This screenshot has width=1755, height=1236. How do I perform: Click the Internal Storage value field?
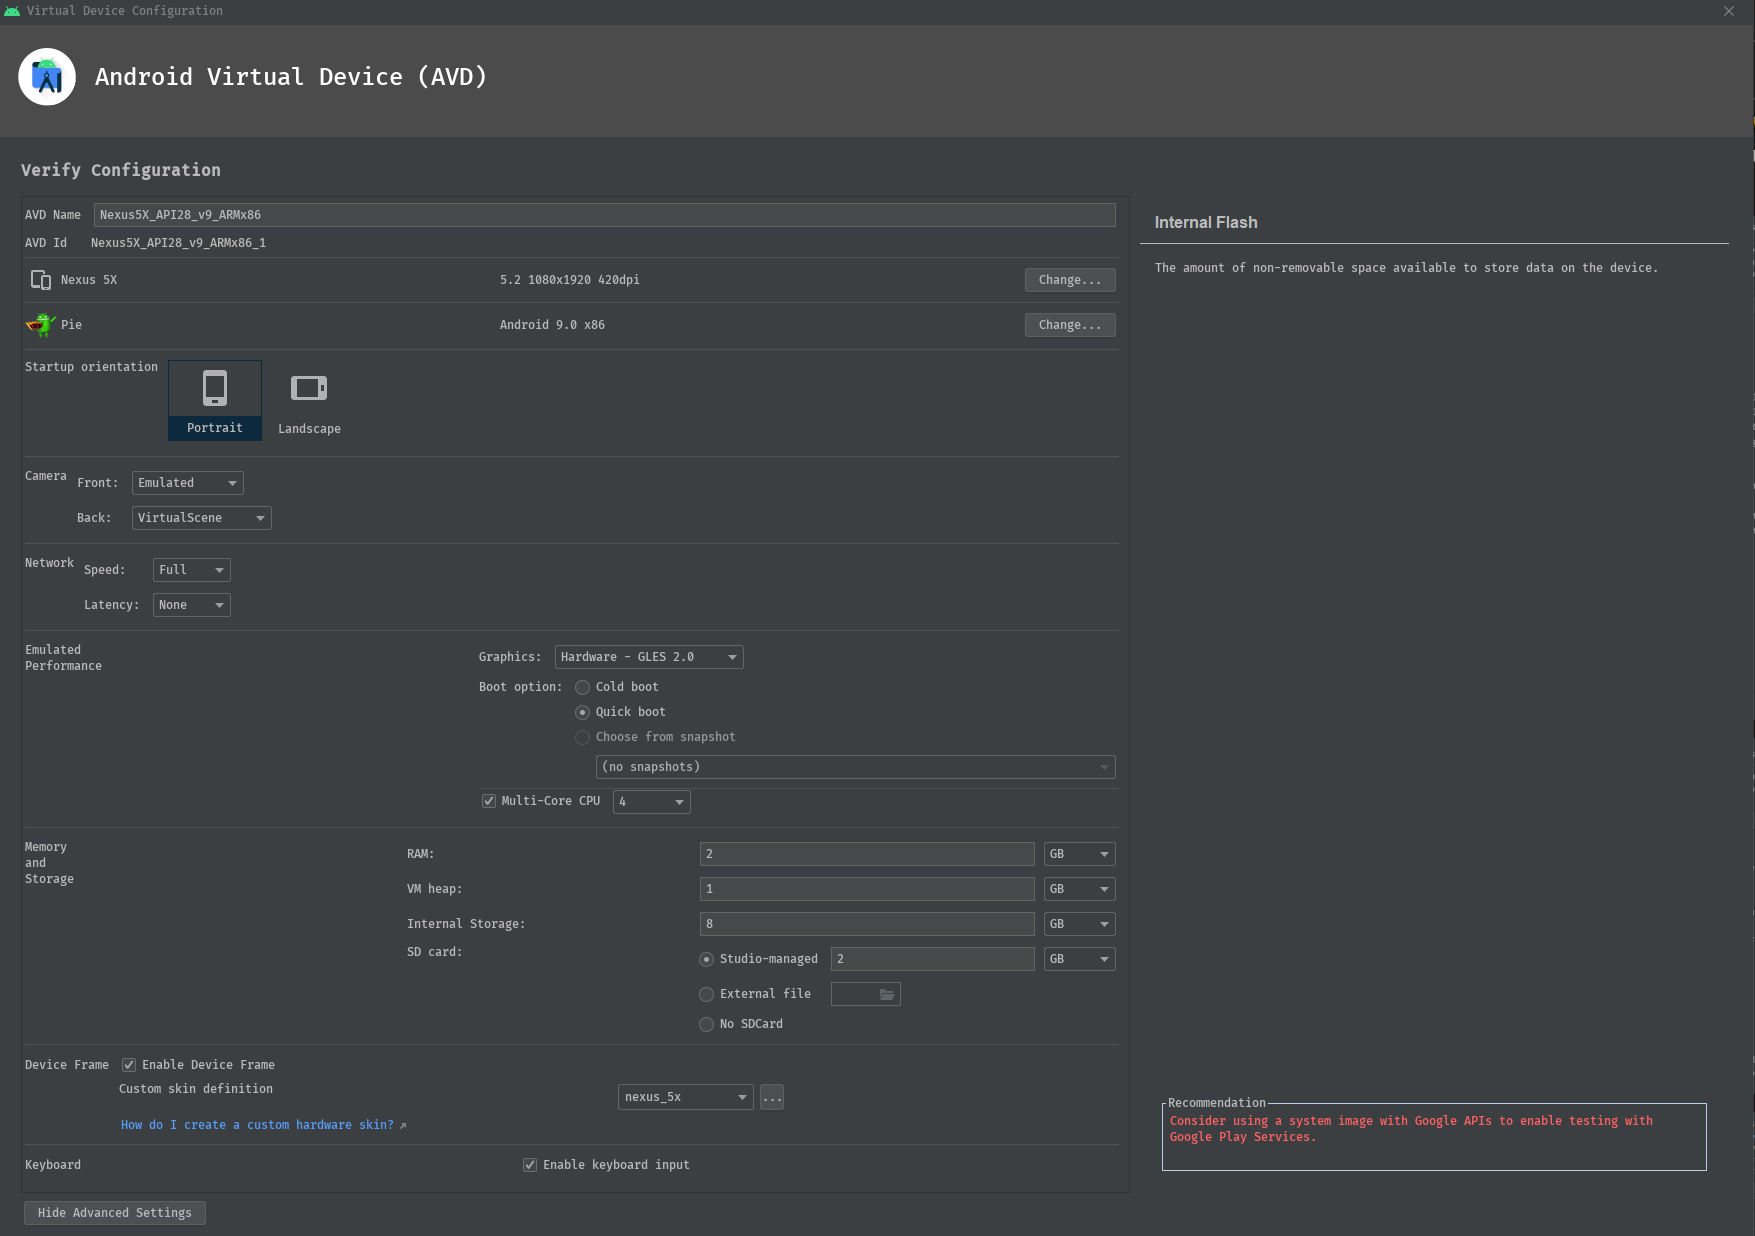[x=867, y=924]
